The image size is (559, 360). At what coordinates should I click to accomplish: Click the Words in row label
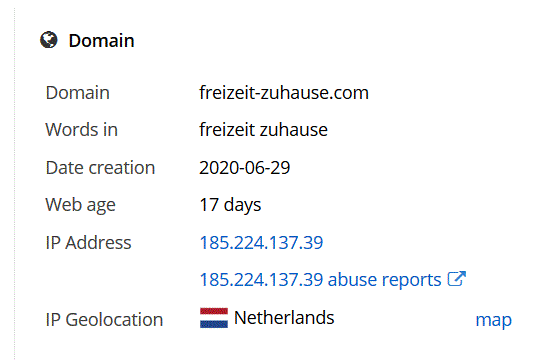click(81, 129)
